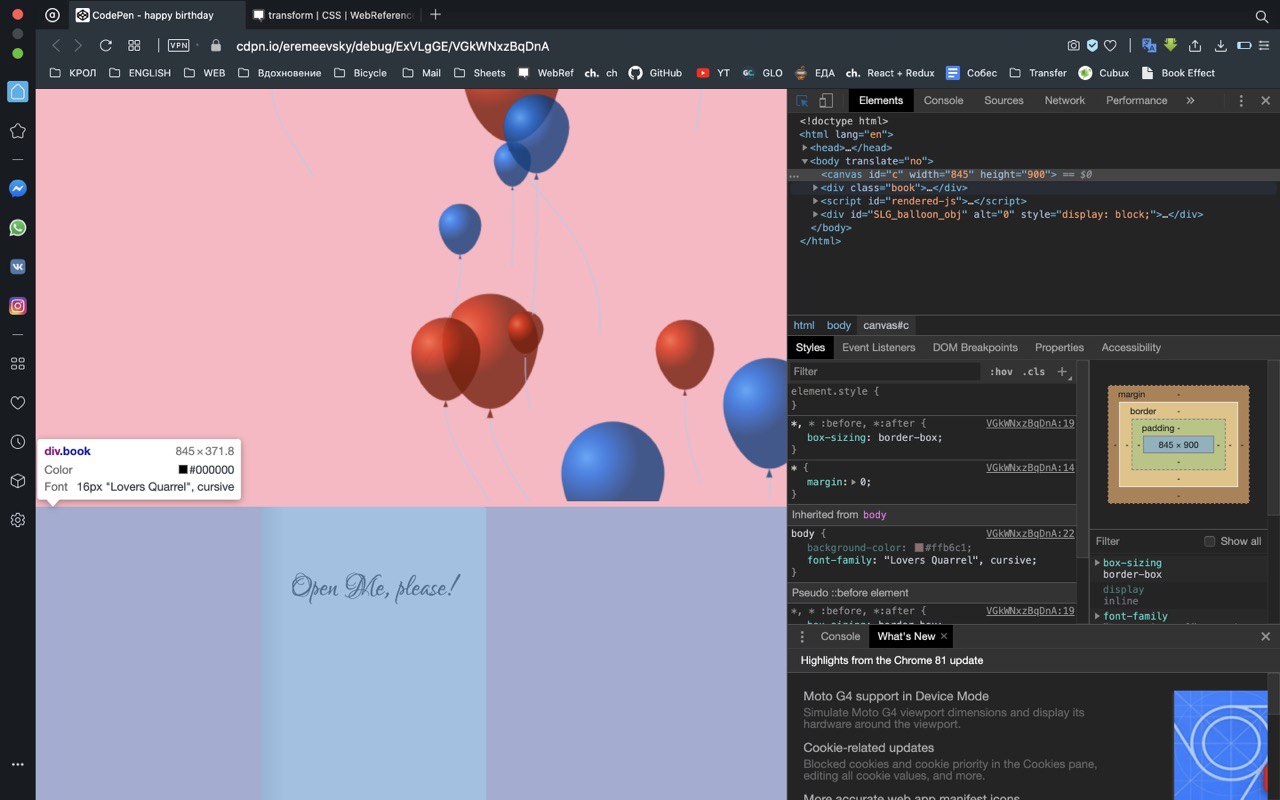
Task: Switch to the Sources tab
Action: coord(1004,101)
